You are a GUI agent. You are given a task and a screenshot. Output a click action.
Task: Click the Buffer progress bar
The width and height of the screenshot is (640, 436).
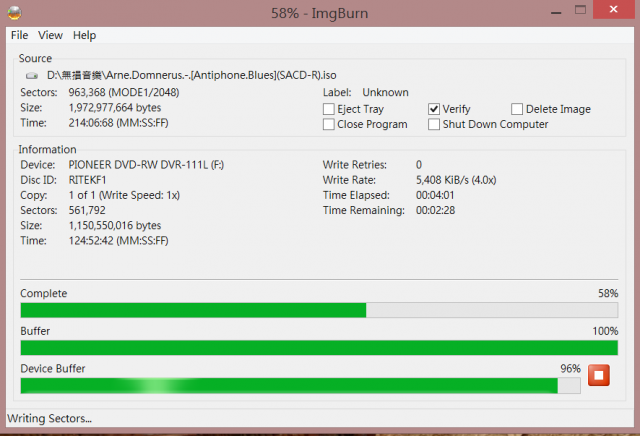(x=319, y=348)
